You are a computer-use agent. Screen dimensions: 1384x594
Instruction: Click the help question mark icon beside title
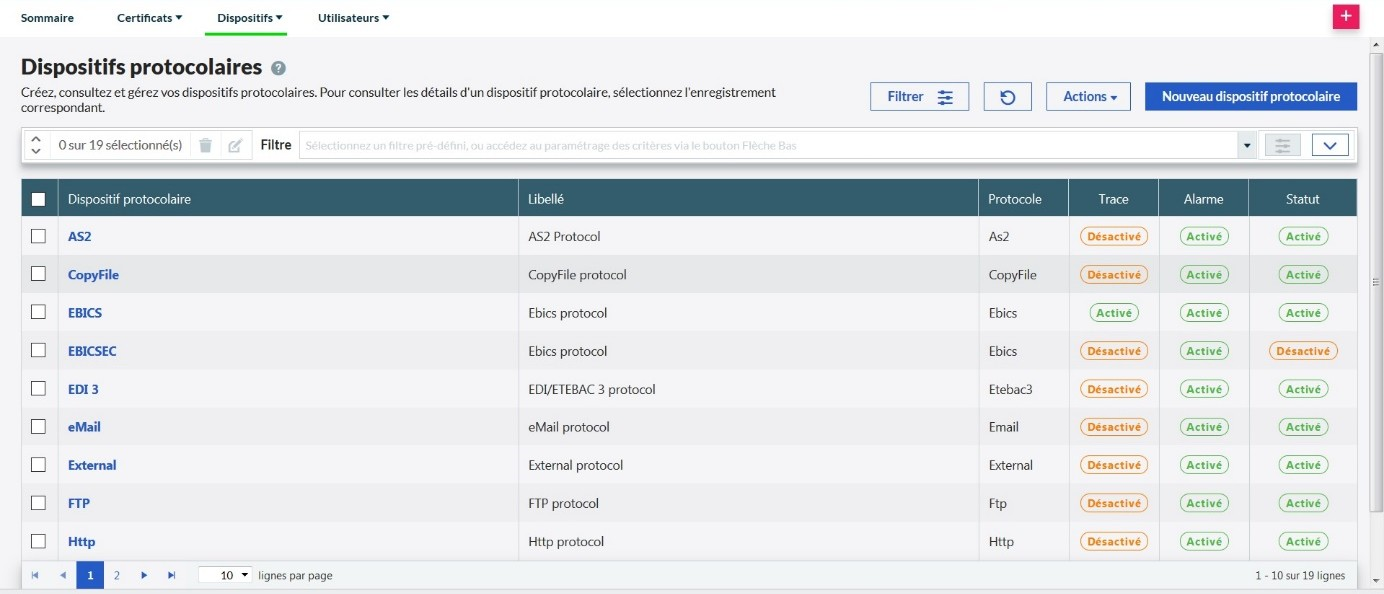click(278, 68)
